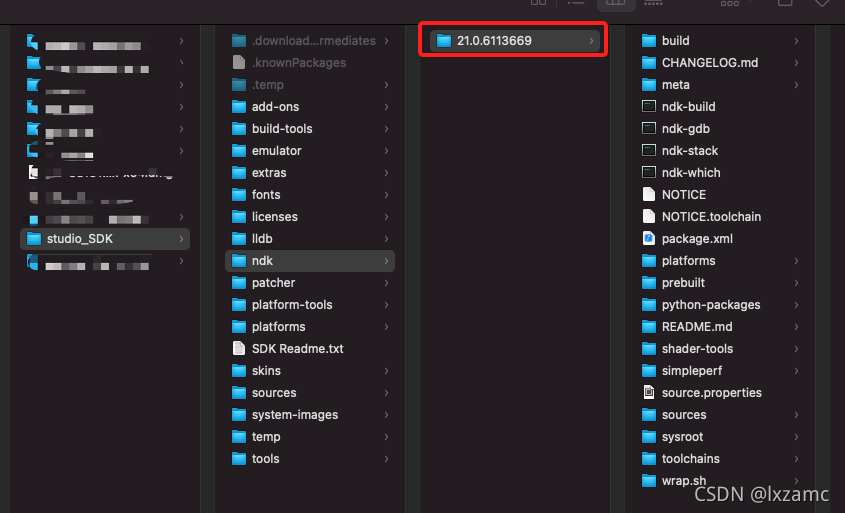Select ".download...rmediates" folder name
This screenshot has height=513, width=845.
(314, 40)
